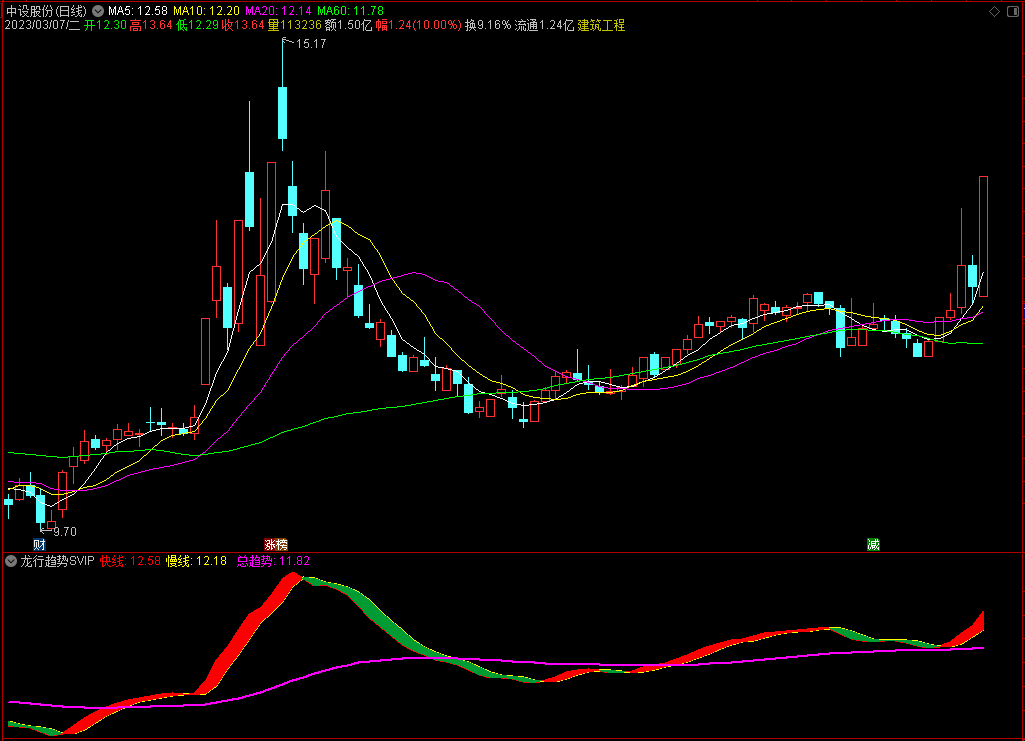Open the dropdown beside 中设股份(日线)
Viewport: 1025px width, 741px height.
coord(98,11)
